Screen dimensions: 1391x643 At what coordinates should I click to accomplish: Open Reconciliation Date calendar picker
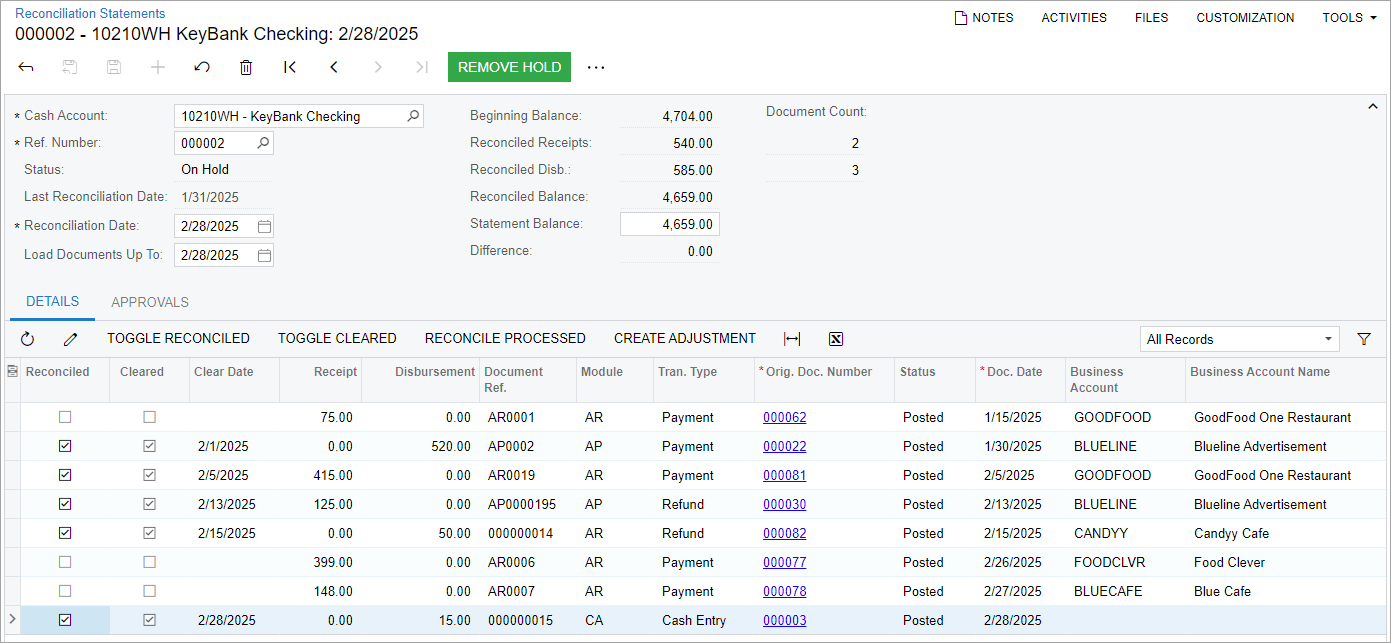pos(264,226)
